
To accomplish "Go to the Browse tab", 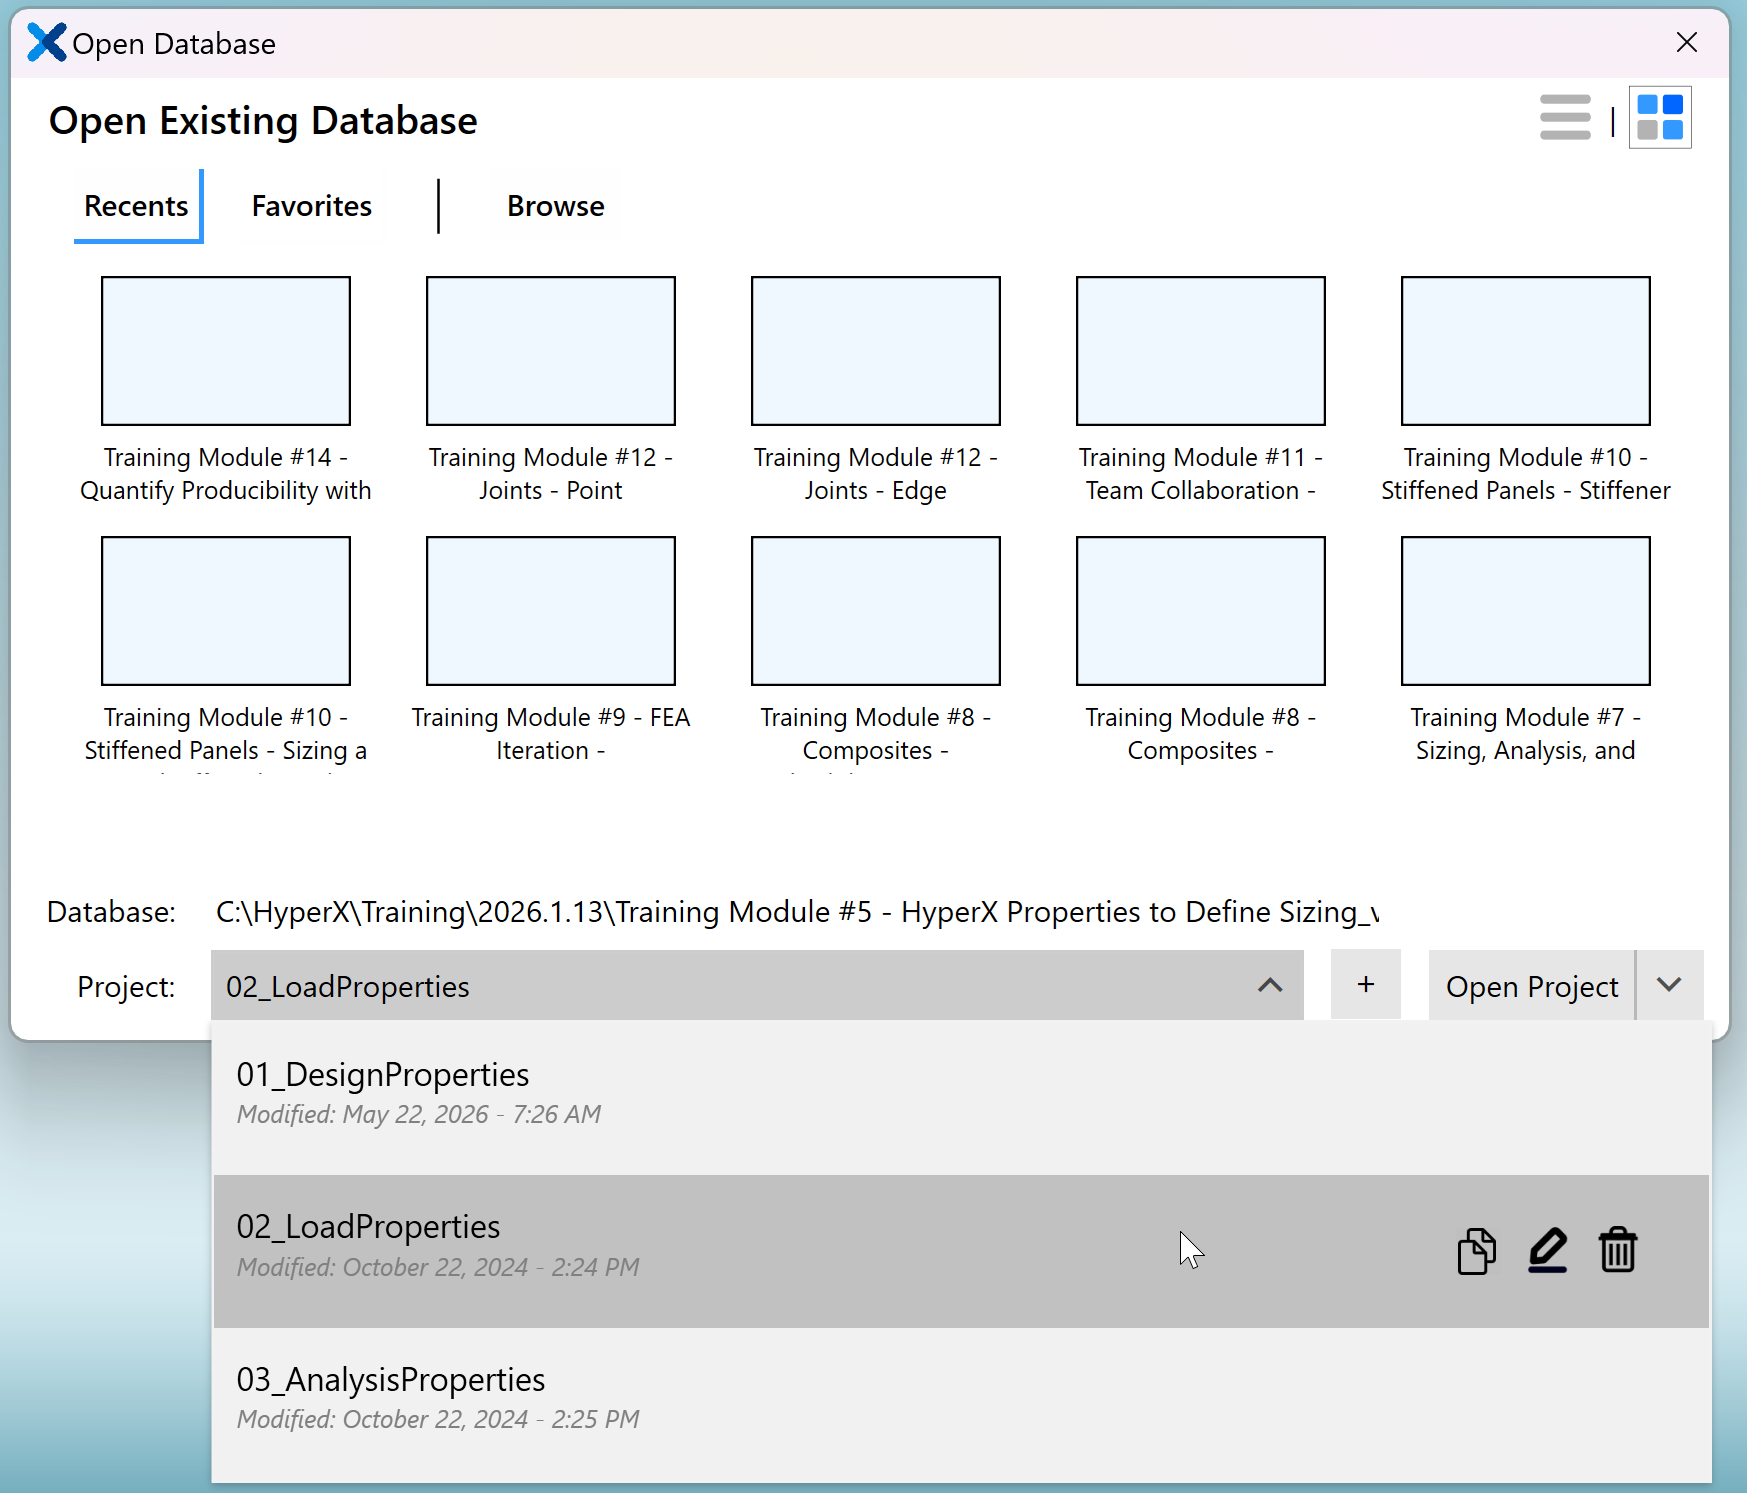I will pyautogui.click(x=555, y=206).
